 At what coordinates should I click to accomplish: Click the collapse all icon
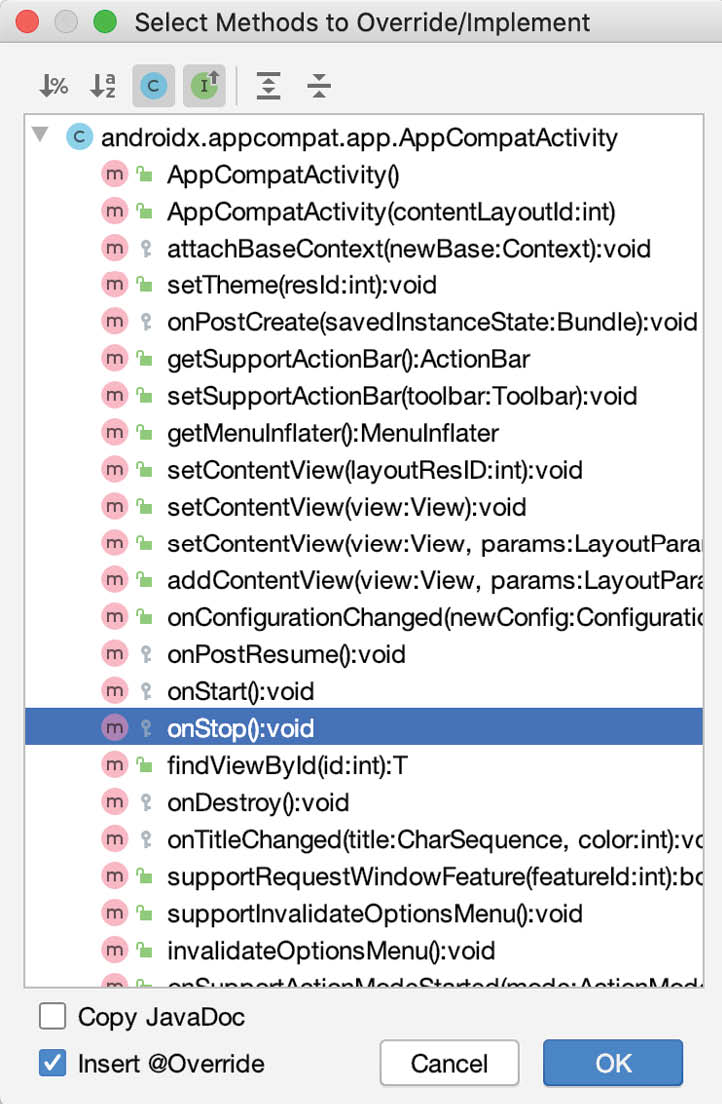(318, 86)
